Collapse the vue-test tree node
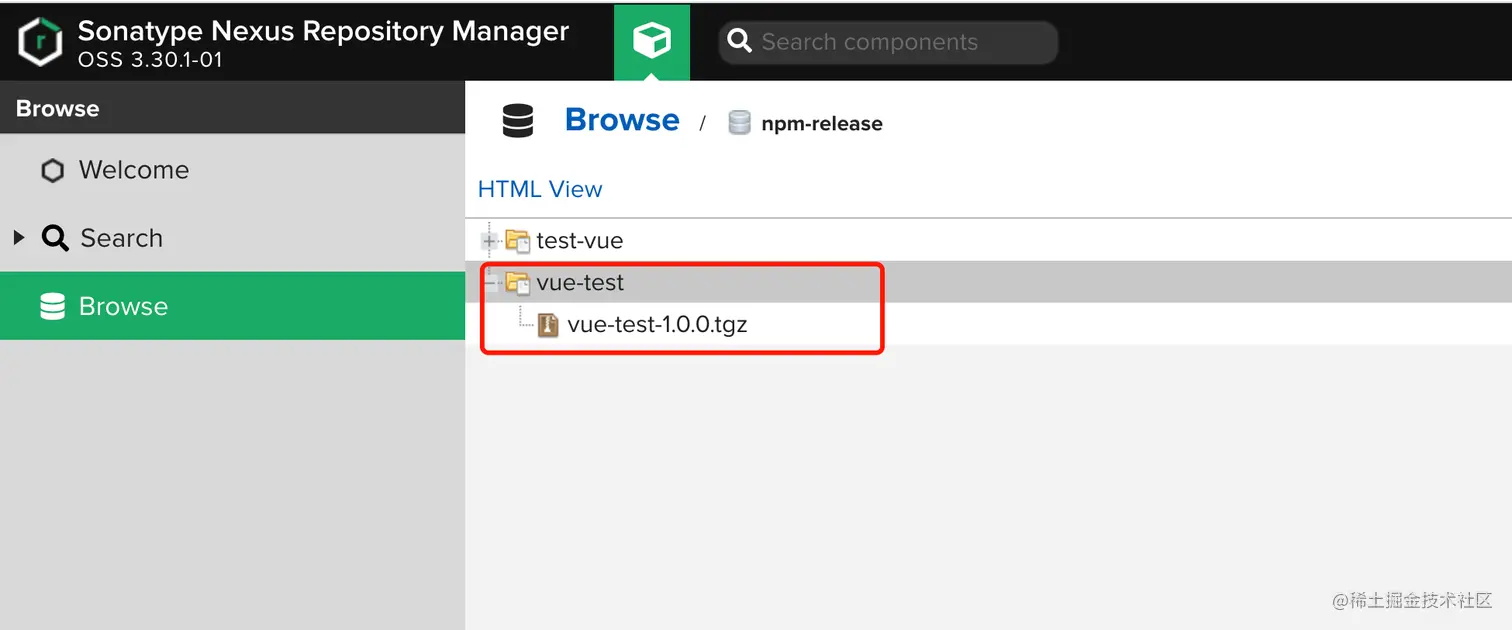Screen dimensions: 1512x630 [490, 283]
